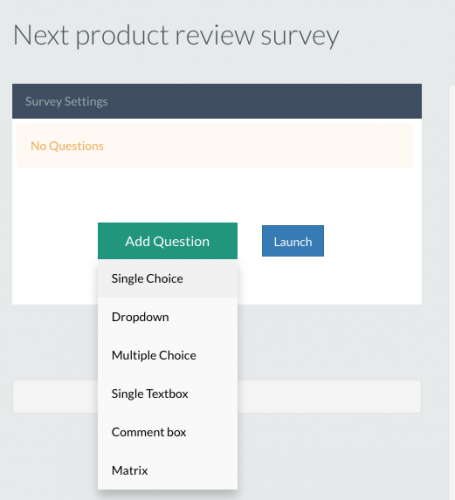The height and width of the screenshot is (500, 455).
Task: Launch the survey with the blue button
Action: point(293,241)
